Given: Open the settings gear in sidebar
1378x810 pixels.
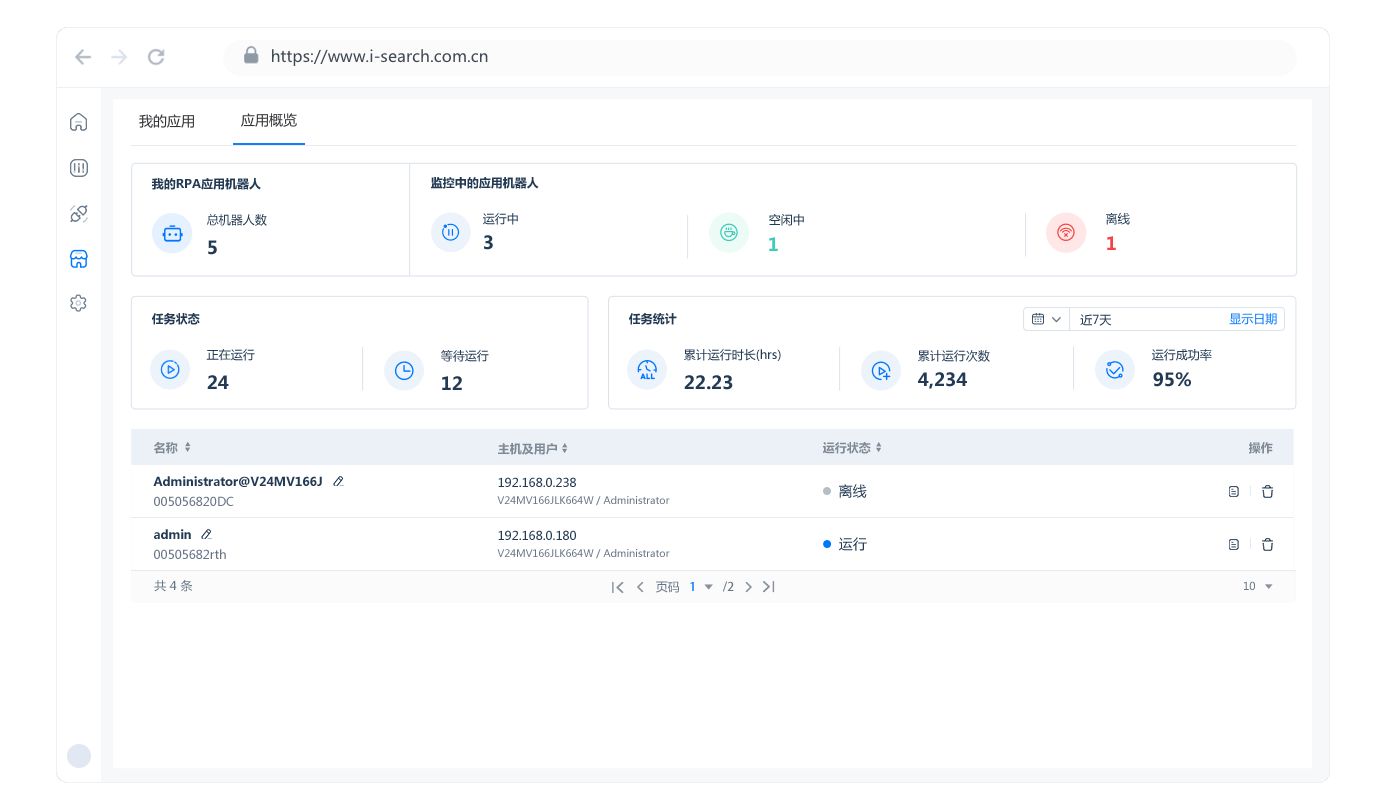Looking at the screenshot, I should [x=78, y=303].
